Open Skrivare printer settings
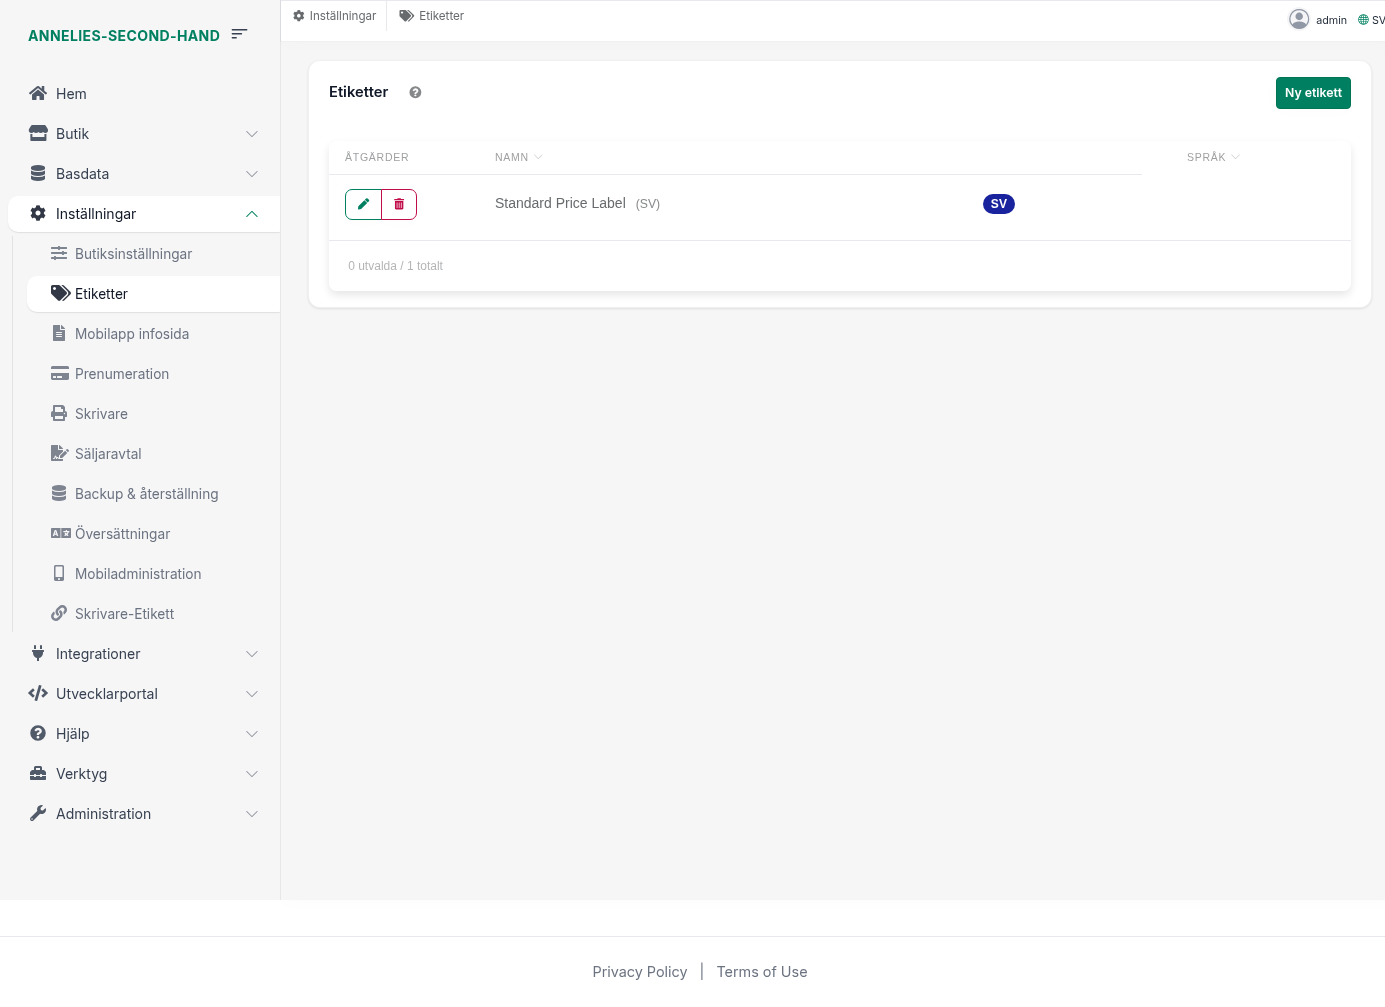This screenshot has width=1385, height=1007. click(101, 414)
